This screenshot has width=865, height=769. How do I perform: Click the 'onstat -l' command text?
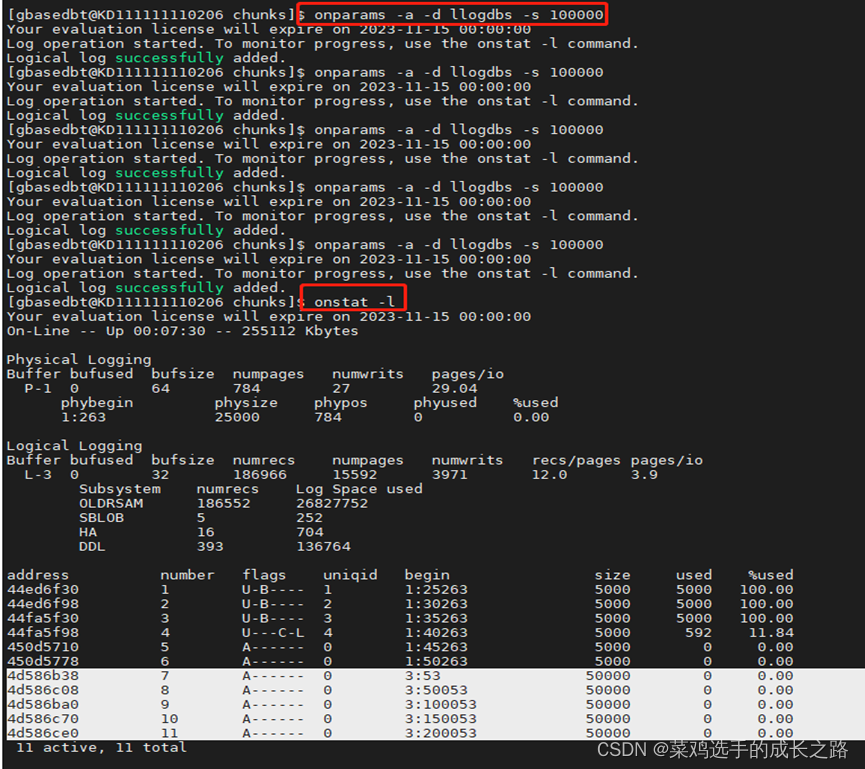point(355,302)
